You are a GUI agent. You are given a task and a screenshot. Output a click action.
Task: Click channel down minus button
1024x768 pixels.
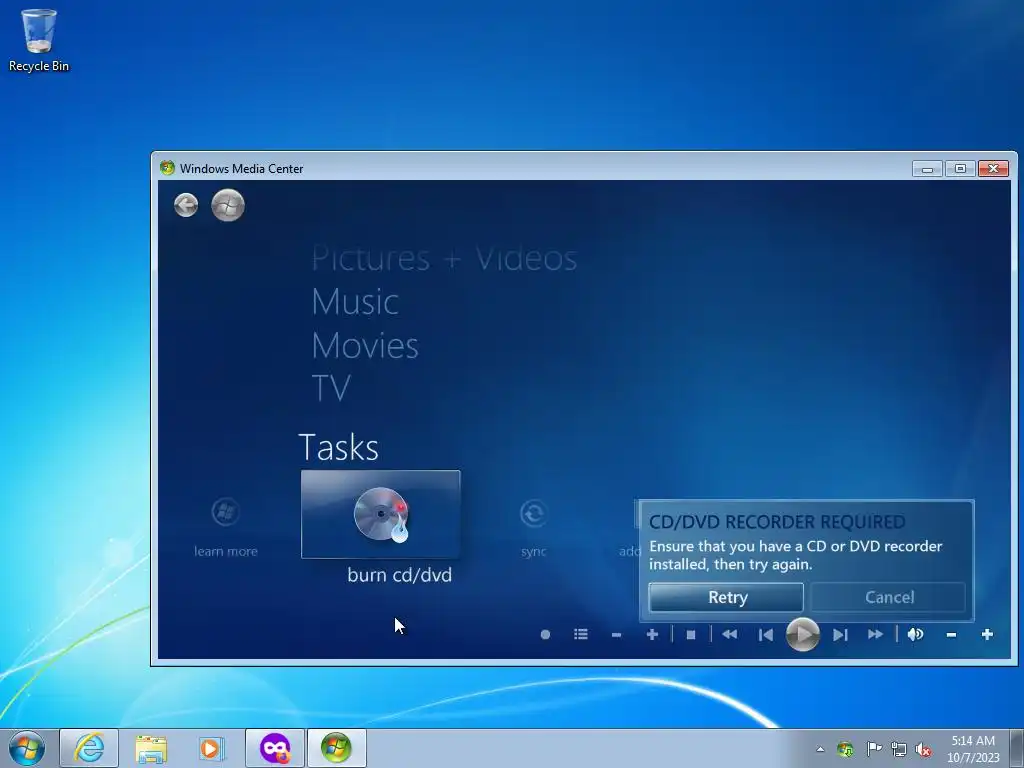(616, 634)
